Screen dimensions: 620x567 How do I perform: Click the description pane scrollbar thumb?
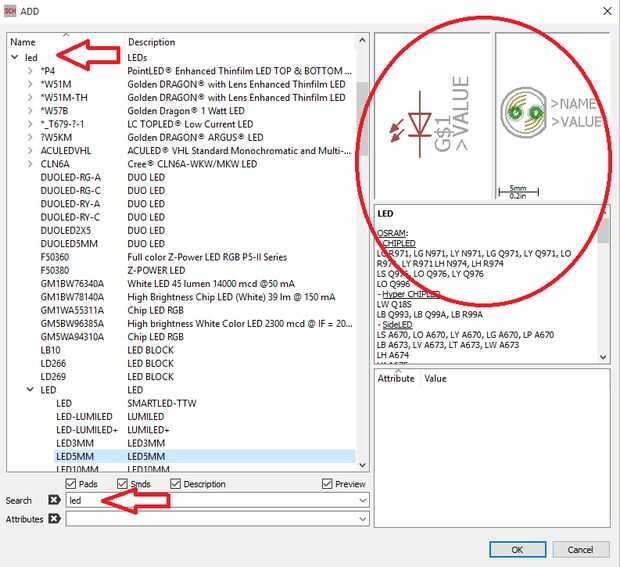(x=603, y=230)
